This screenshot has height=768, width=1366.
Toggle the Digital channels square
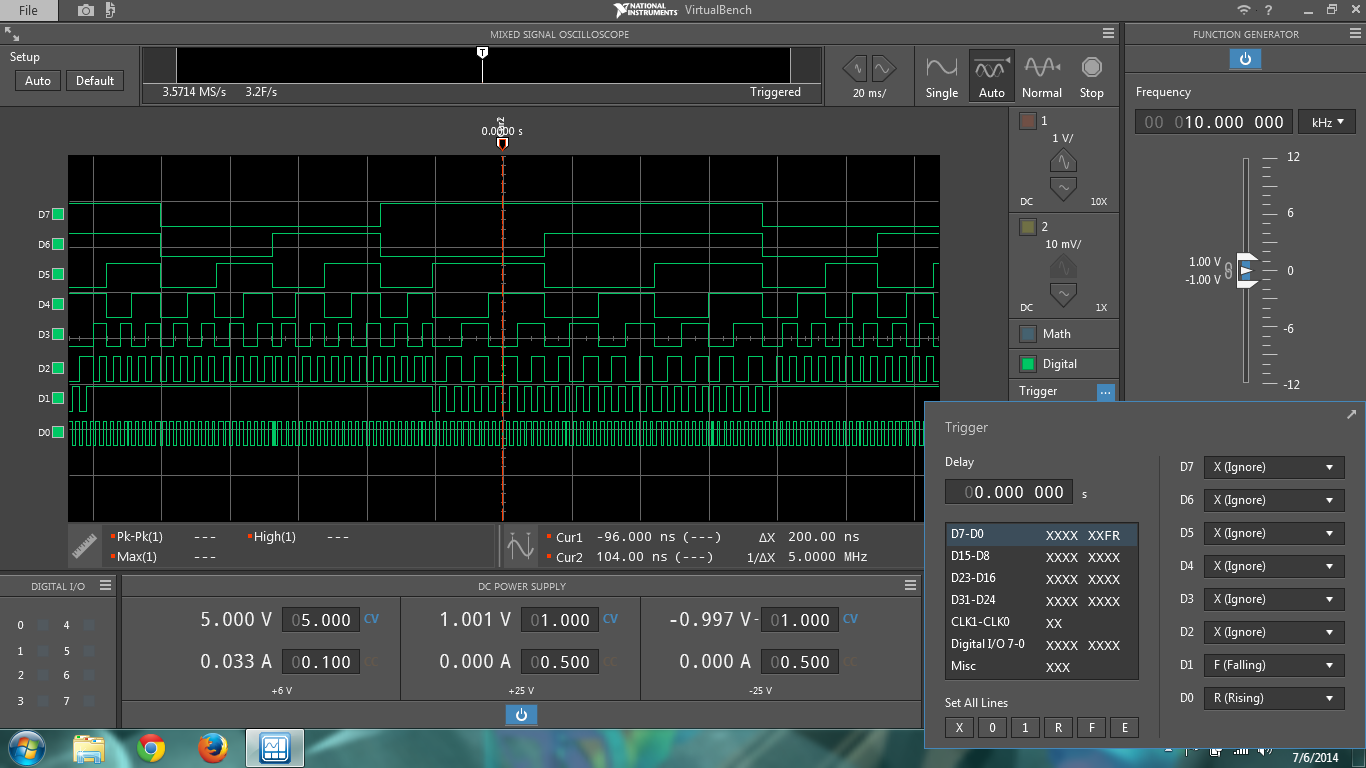[x=1028, y=364]
